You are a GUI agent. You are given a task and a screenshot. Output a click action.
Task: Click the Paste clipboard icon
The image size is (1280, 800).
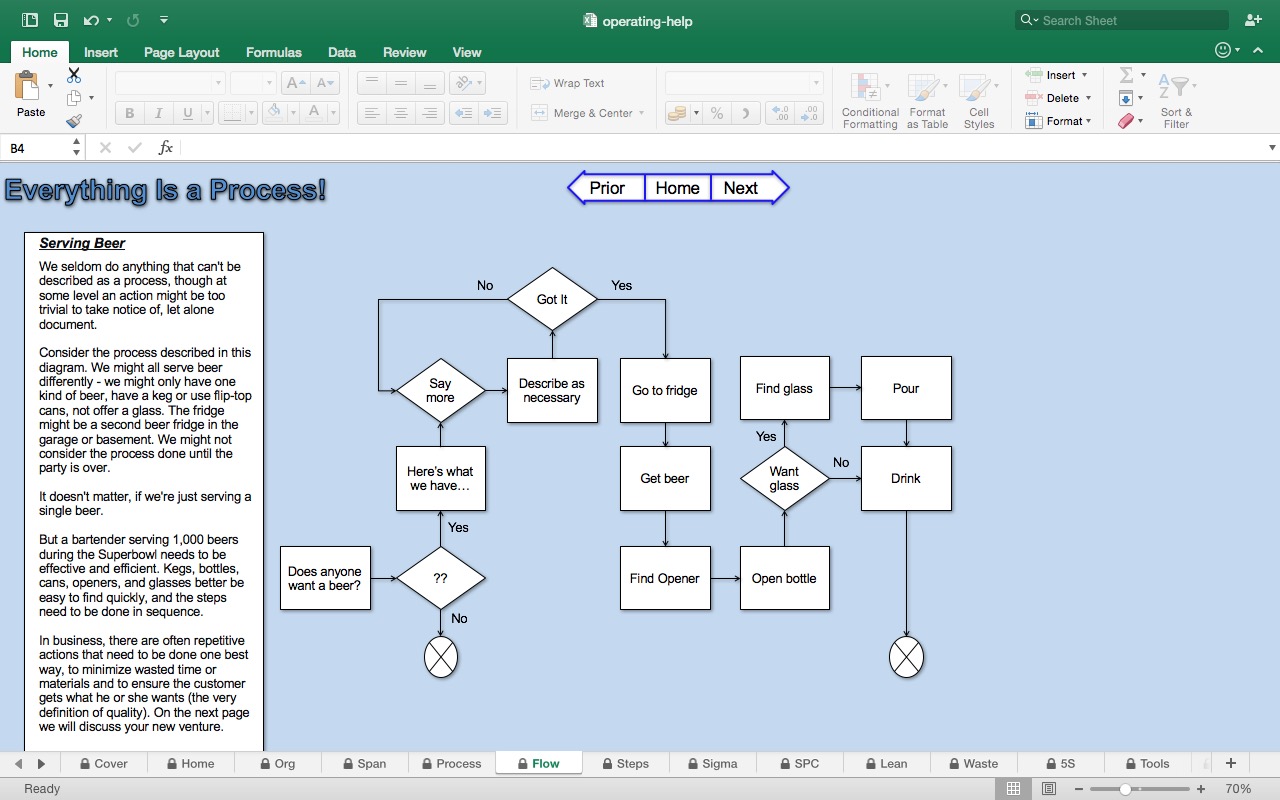click(x=28, y=85)
